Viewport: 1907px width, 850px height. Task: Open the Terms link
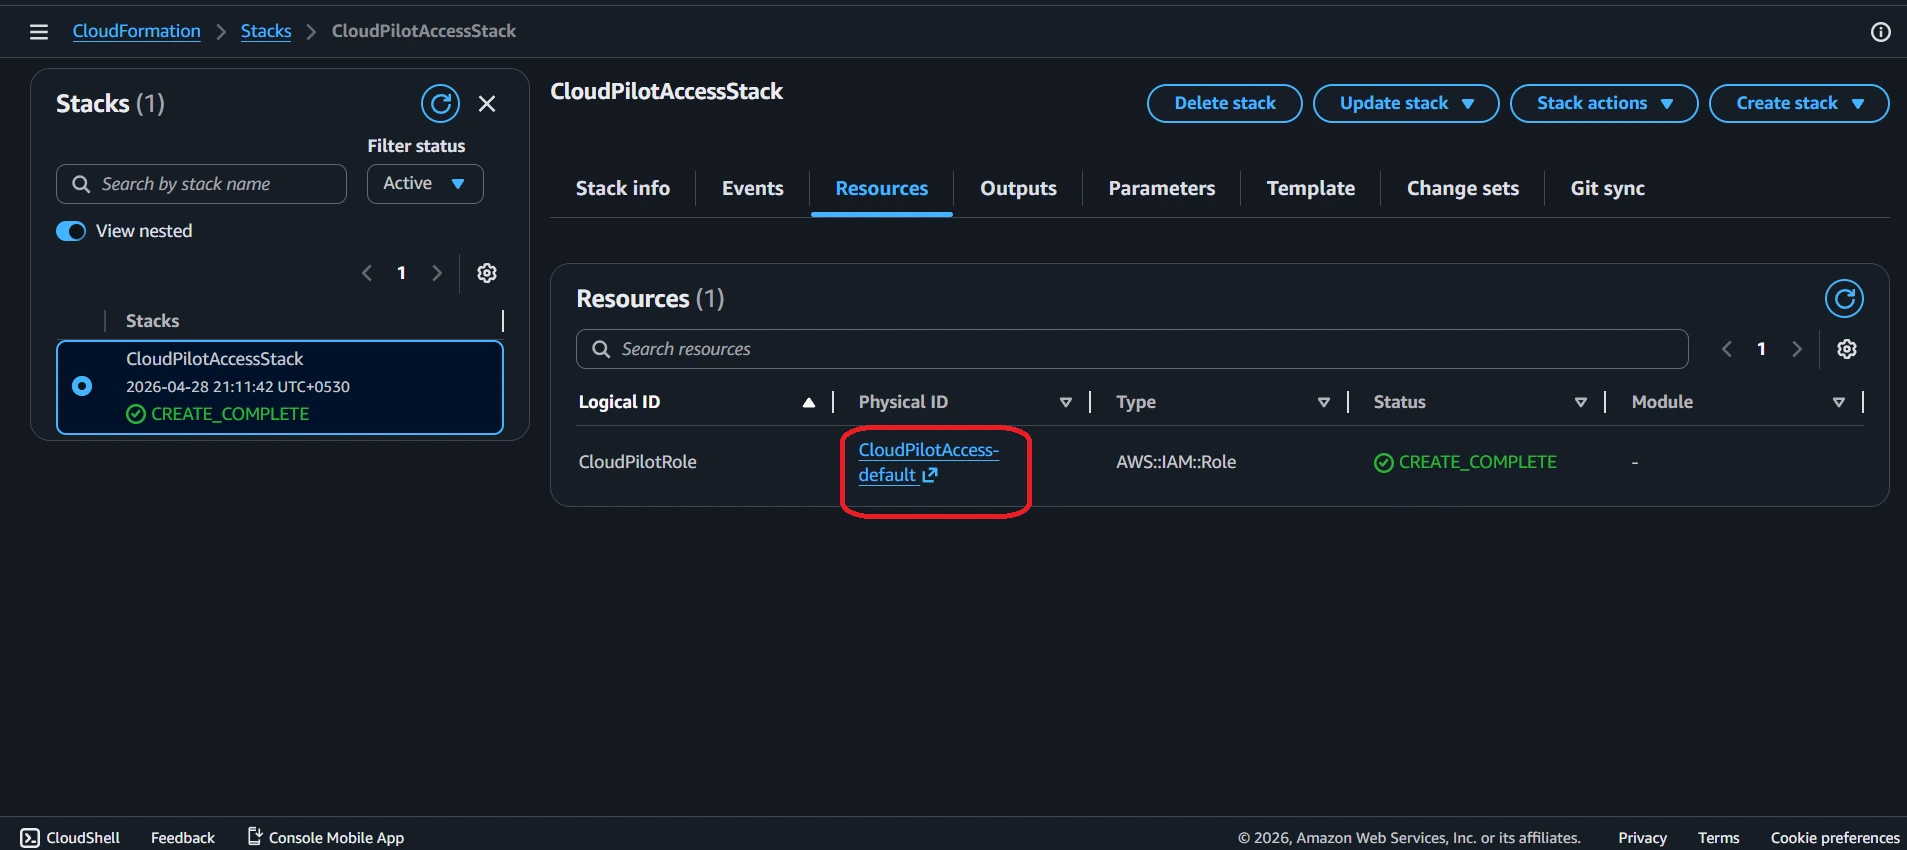click(1718, 838)
